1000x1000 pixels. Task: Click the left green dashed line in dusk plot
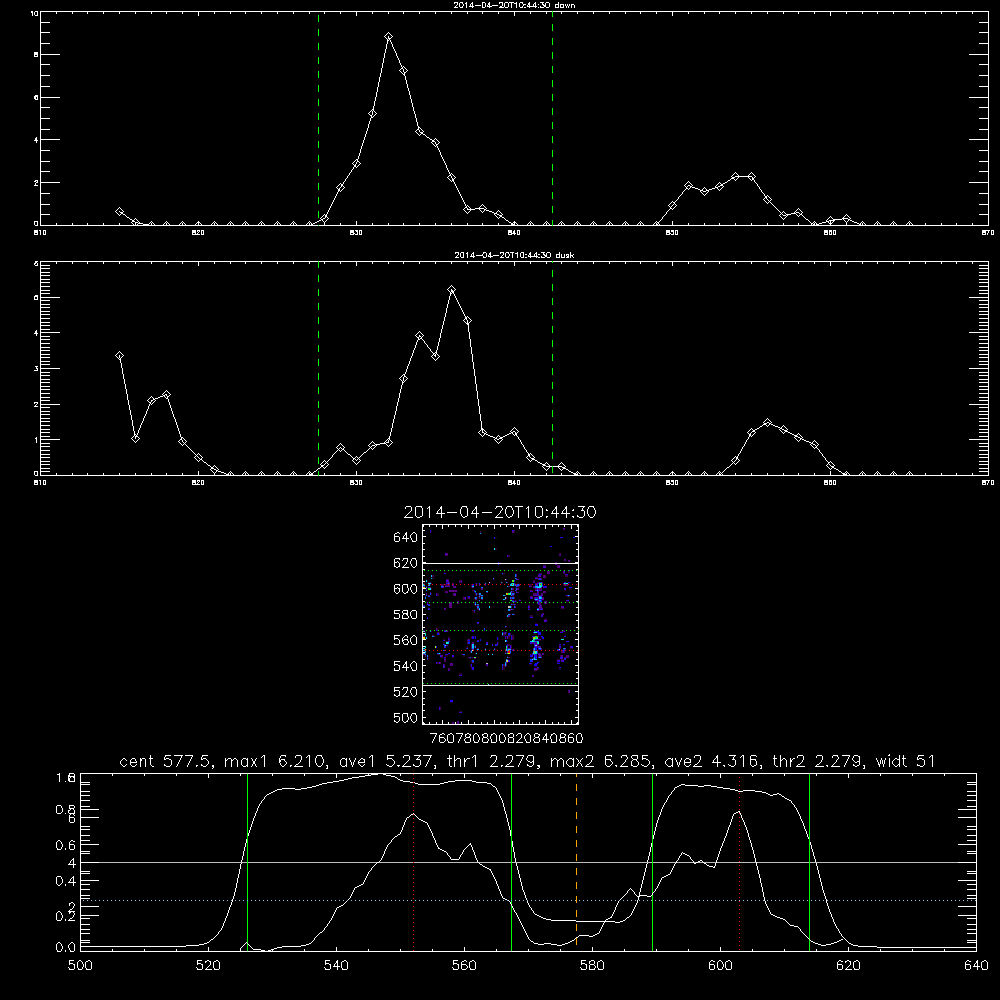[x=318, y=368]
